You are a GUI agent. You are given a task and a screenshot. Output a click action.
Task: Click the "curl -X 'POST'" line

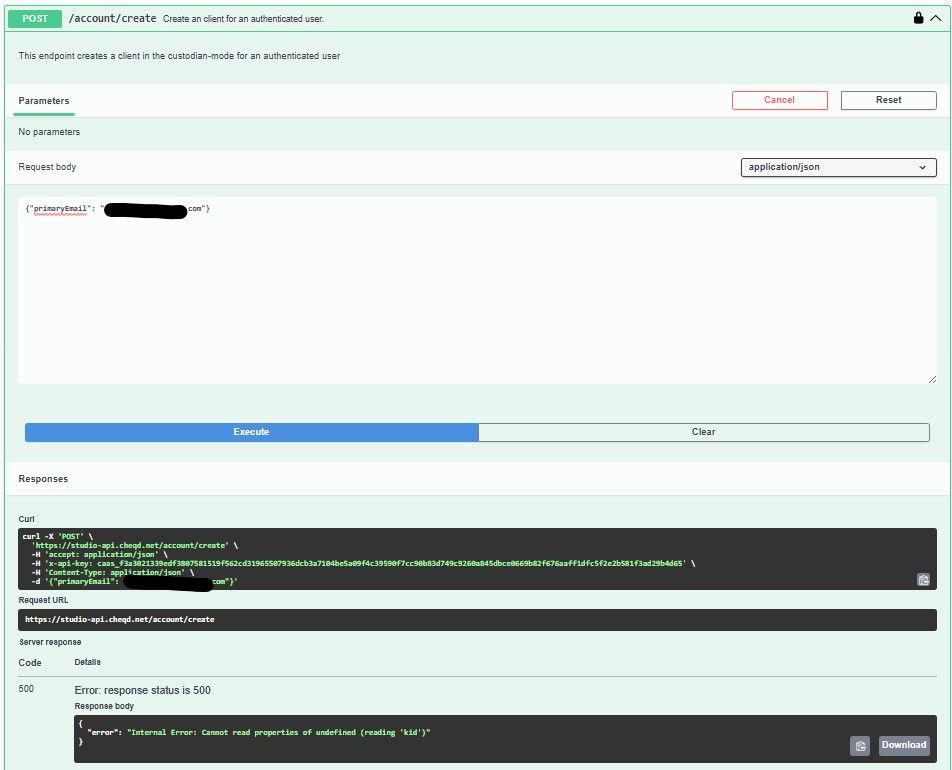point(58,536)
